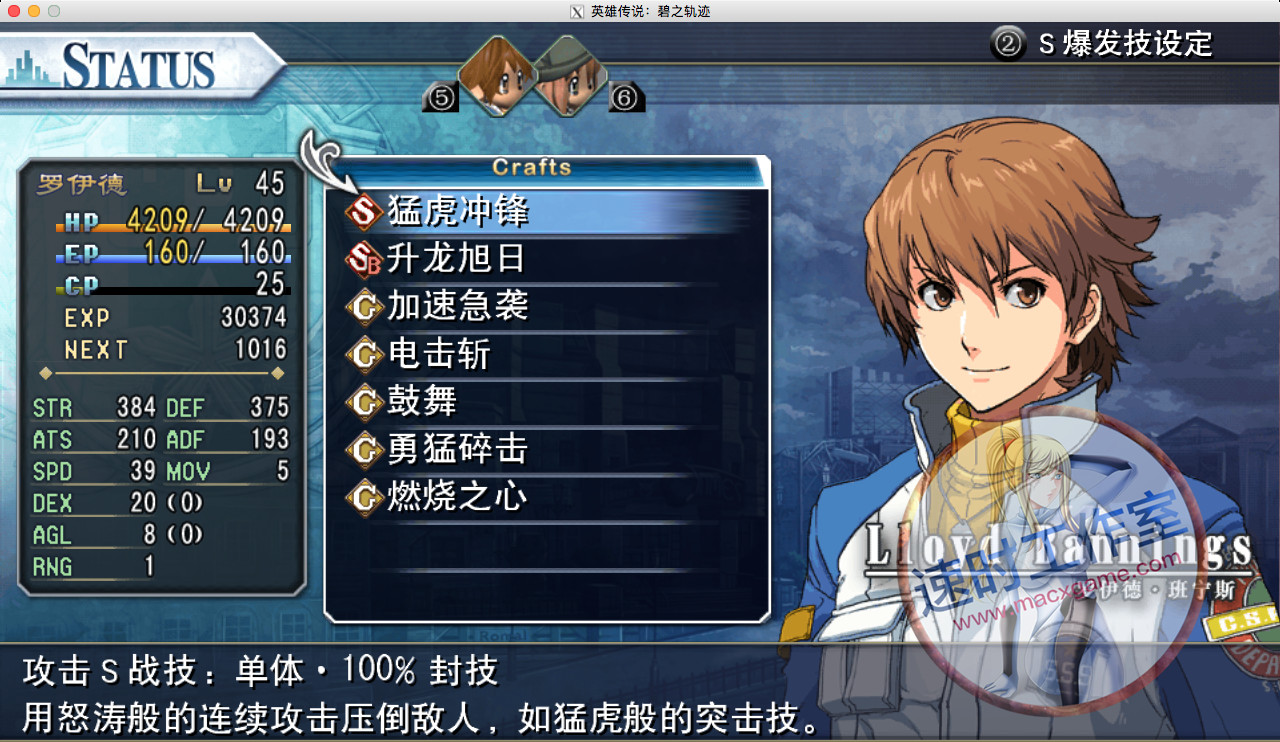This screenshot has height=742, width=1280.
Task: Select Lloyd's brown-haired portrait thumbnail
Action: click(x=494, y=75)
